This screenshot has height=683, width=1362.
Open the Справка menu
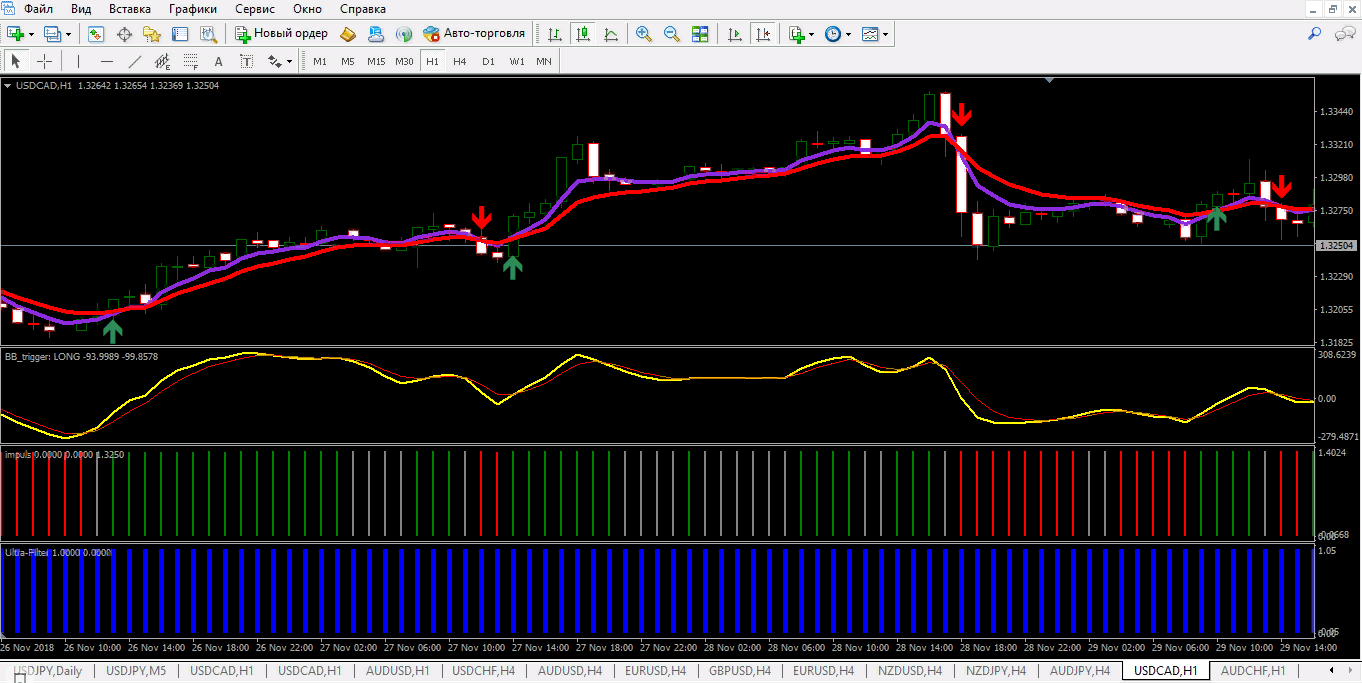[363, 8]
